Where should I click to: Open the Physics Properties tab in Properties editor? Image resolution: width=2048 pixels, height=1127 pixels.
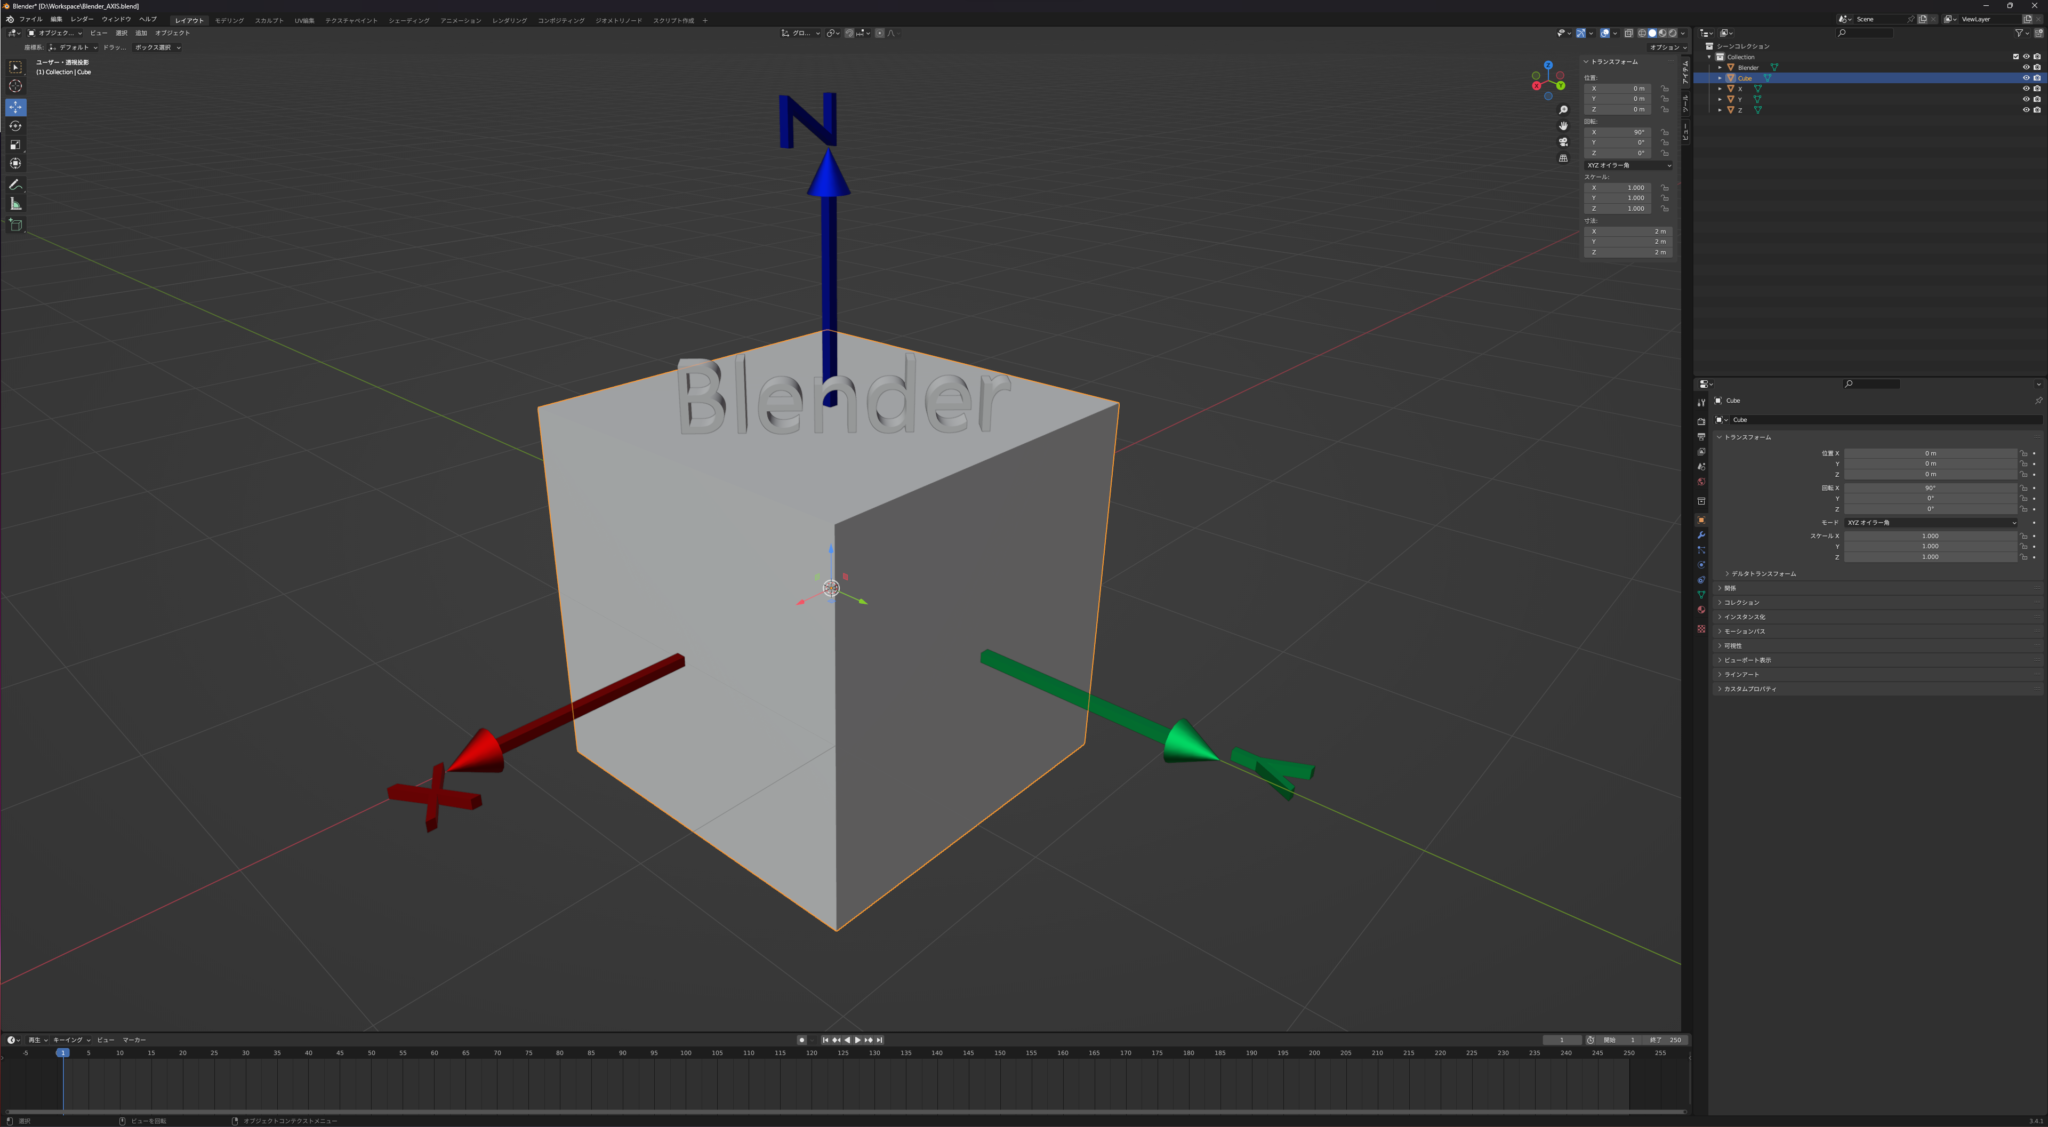(1702, 565)
